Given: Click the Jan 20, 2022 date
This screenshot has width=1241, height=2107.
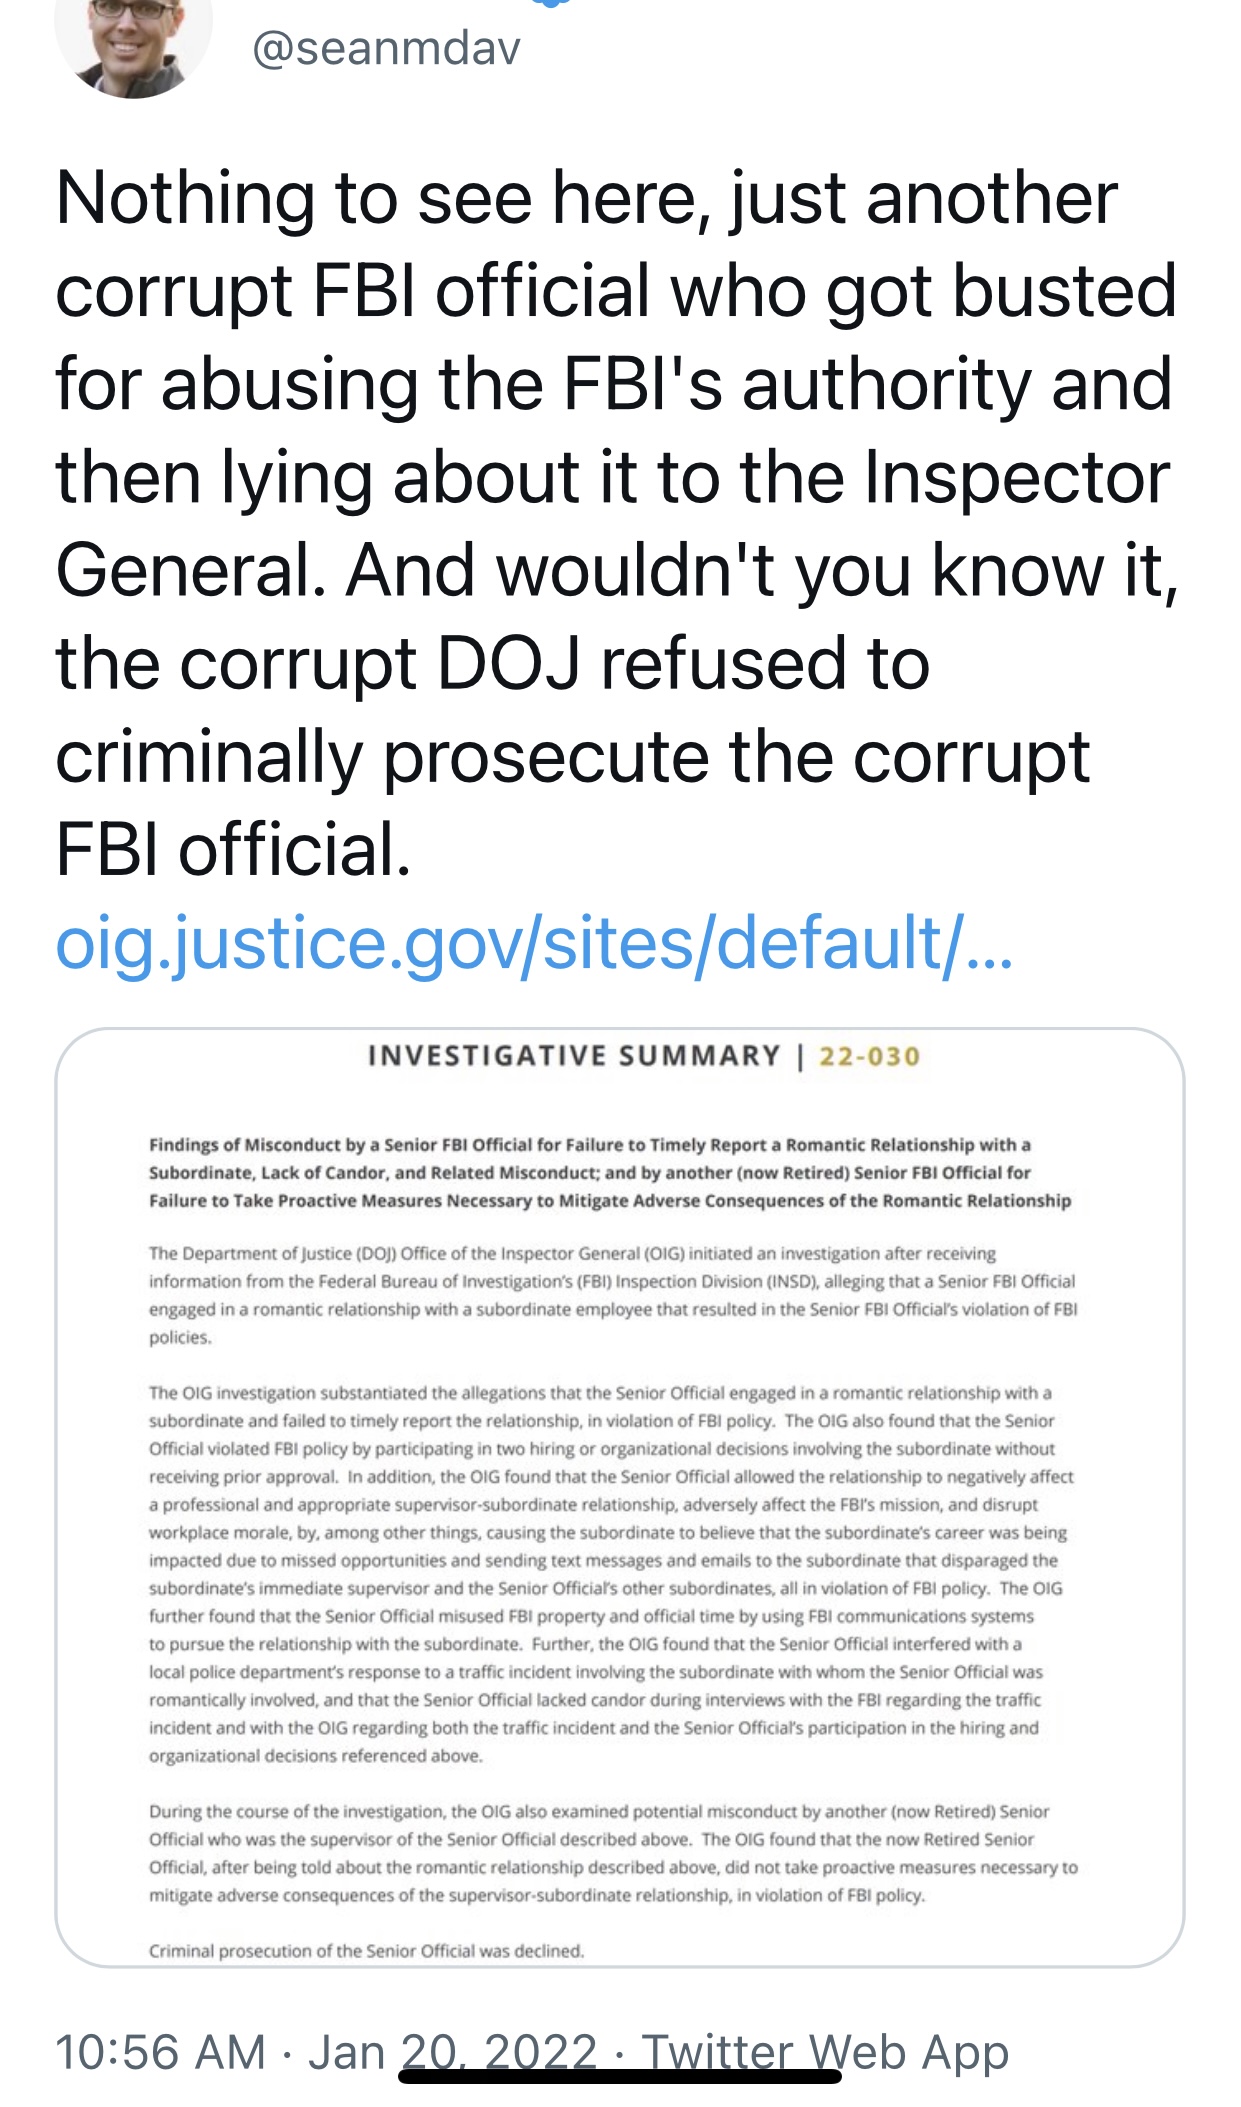Looking at the screenshot, I should 452,2053.
